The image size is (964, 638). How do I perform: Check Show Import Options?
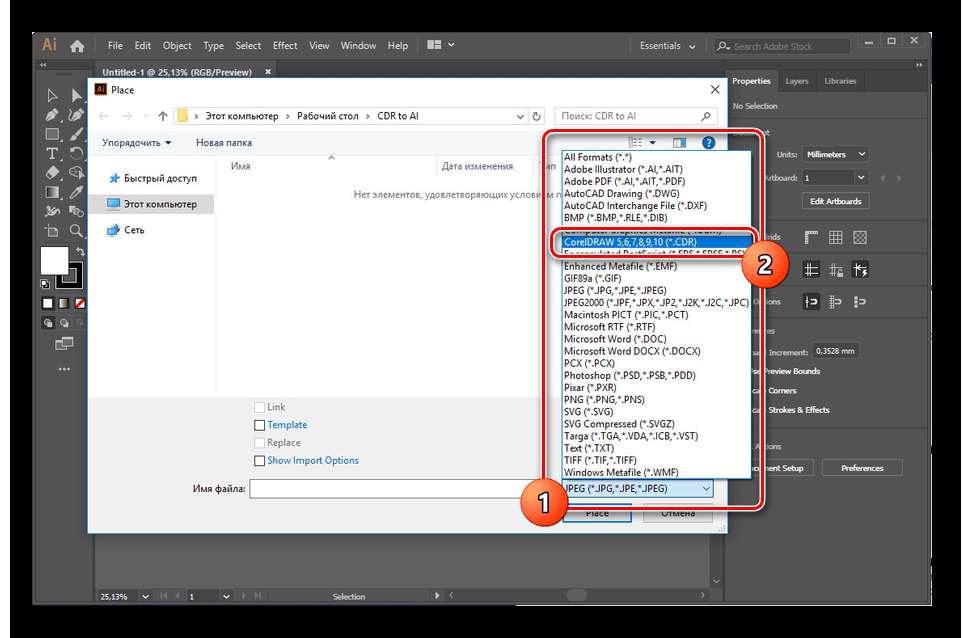(260, 461)
